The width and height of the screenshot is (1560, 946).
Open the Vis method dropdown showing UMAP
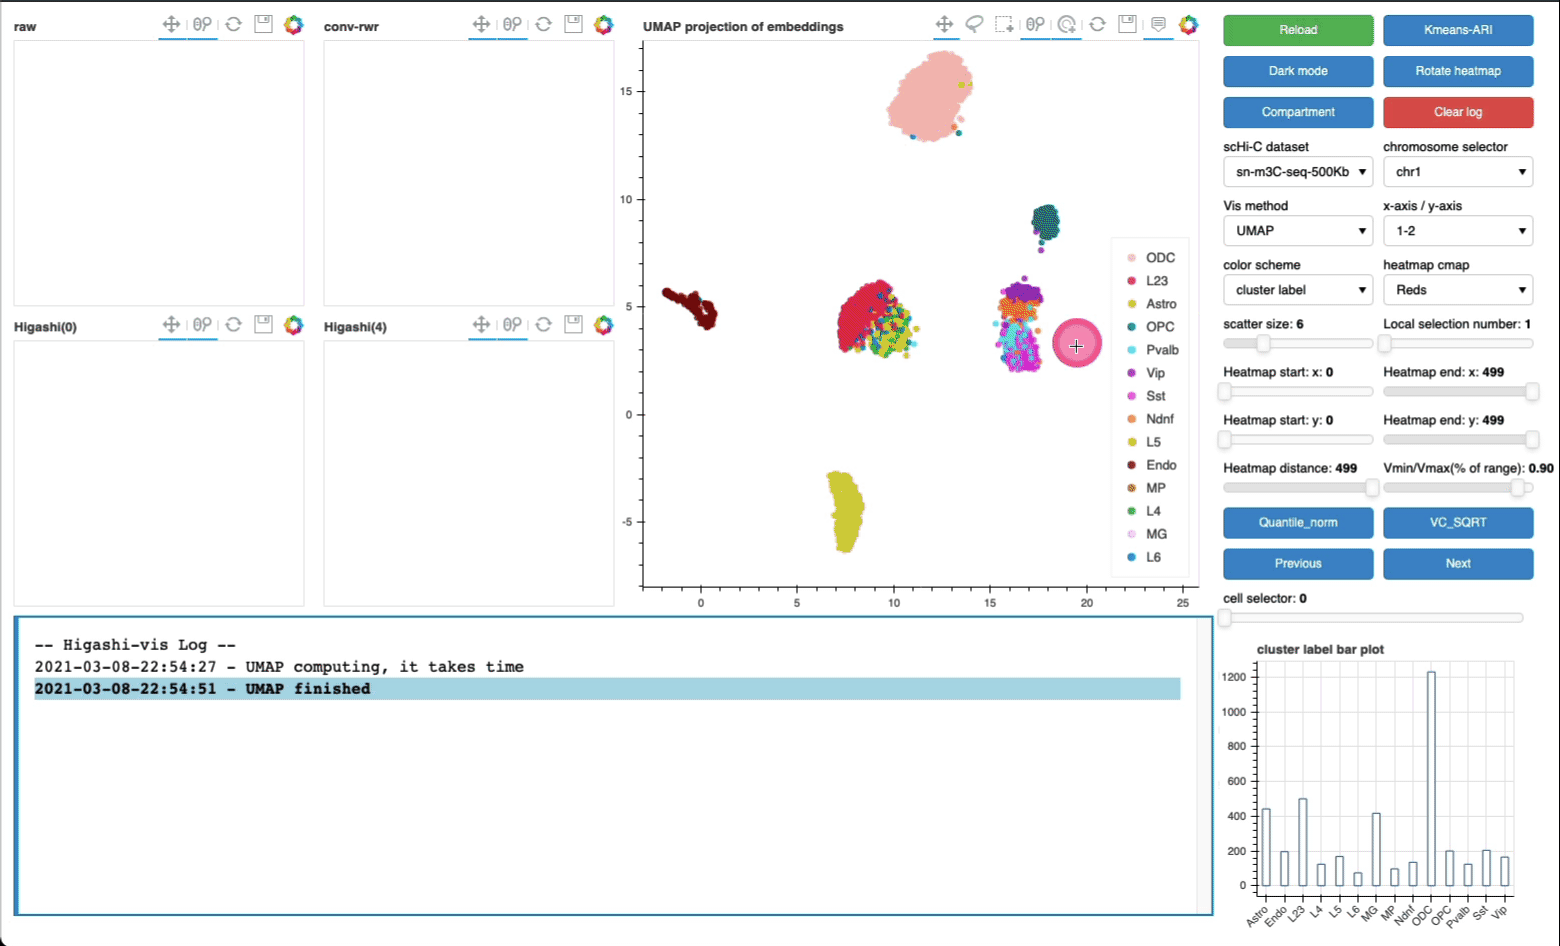coord(1298,231)
